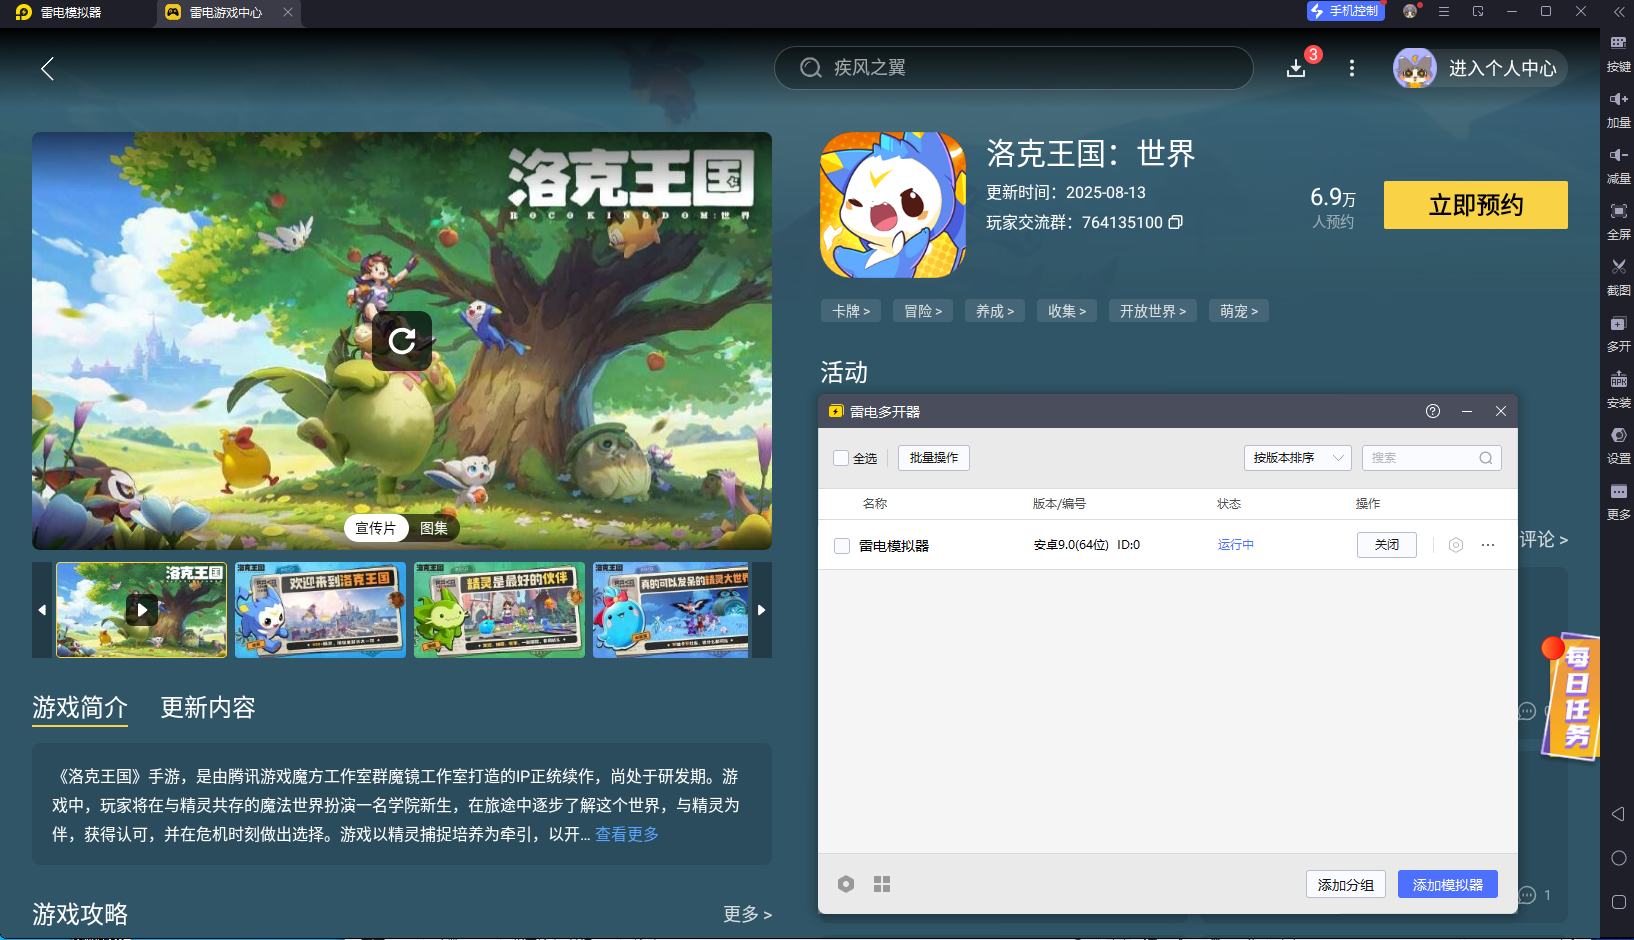This screenshot has width=1634, height=940.
Task: Open the multi-instance (多开) sidebar icon
Action: 1618,324
